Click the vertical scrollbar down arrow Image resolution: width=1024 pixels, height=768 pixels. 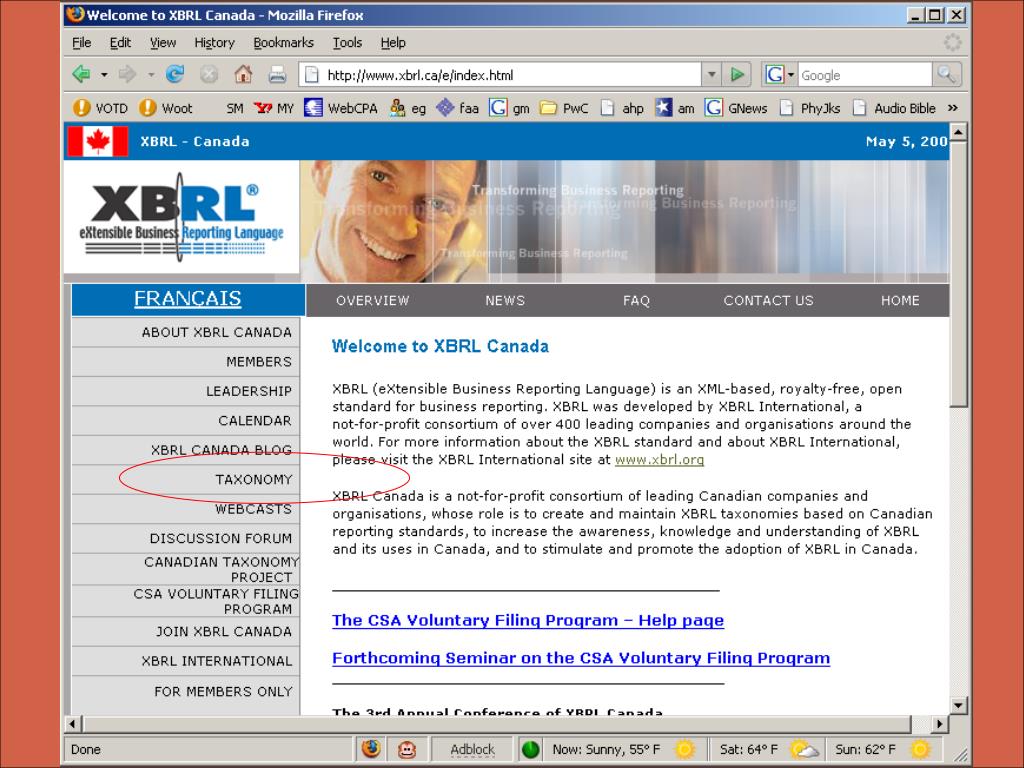pos(958,705)
